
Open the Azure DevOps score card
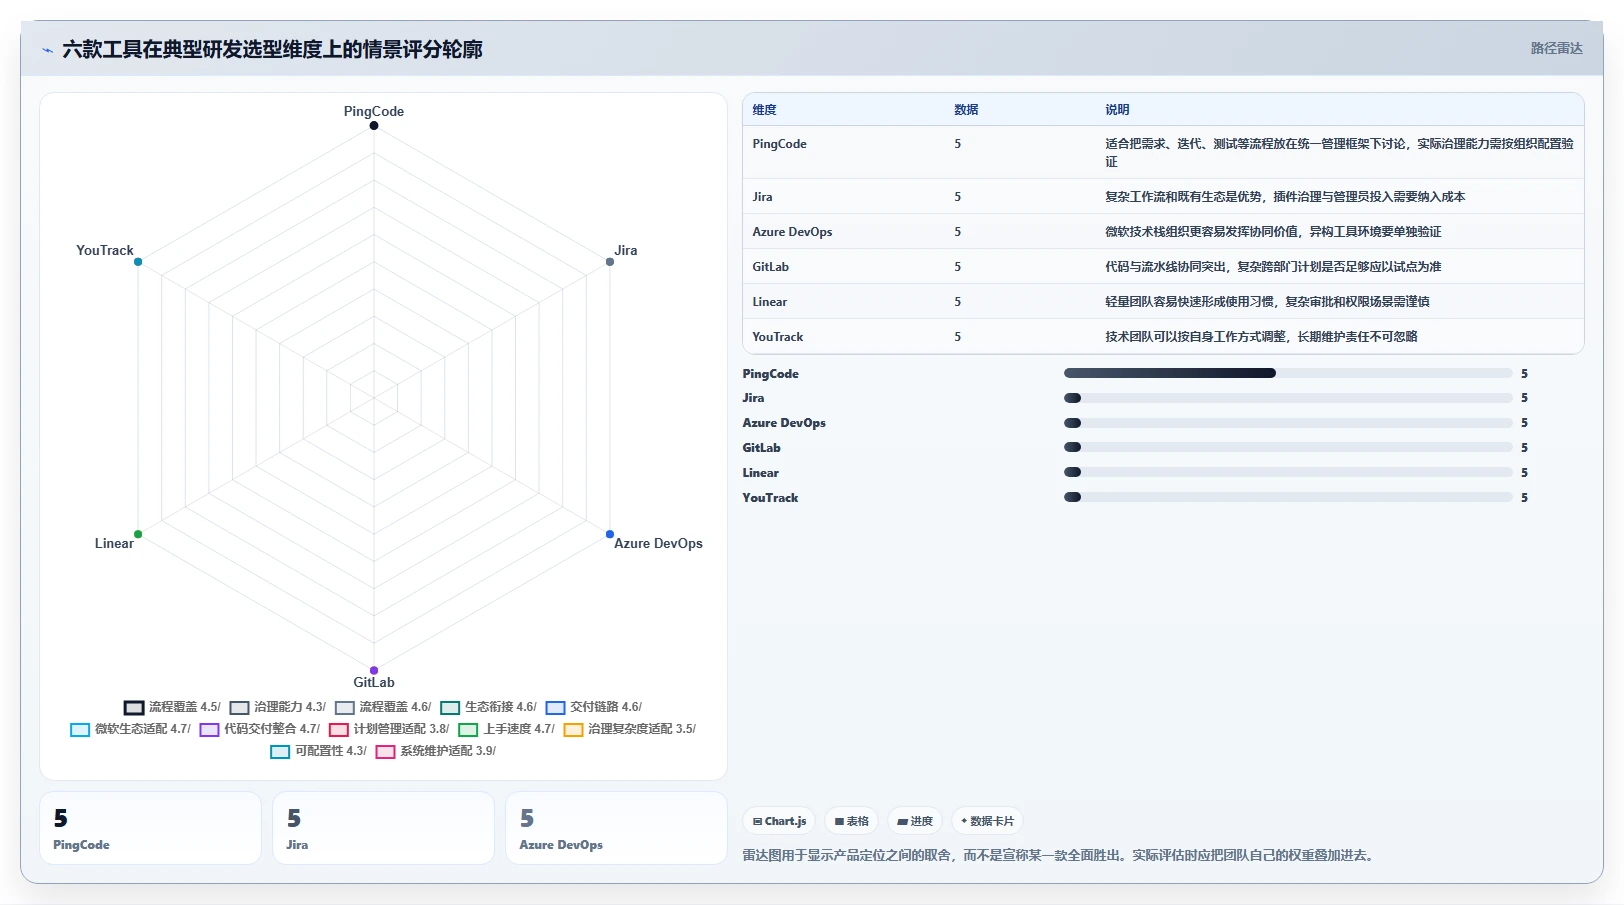tap(616, 828)
